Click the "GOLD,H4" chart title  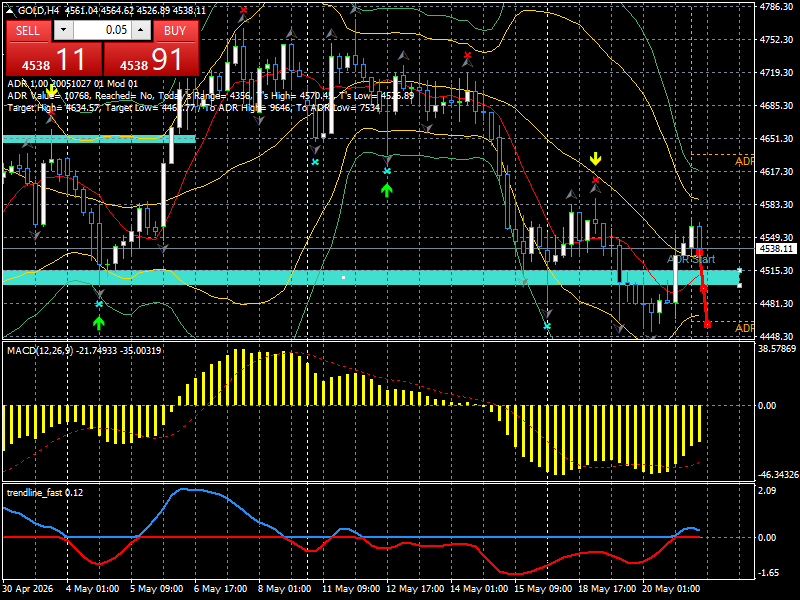(37, 11)
